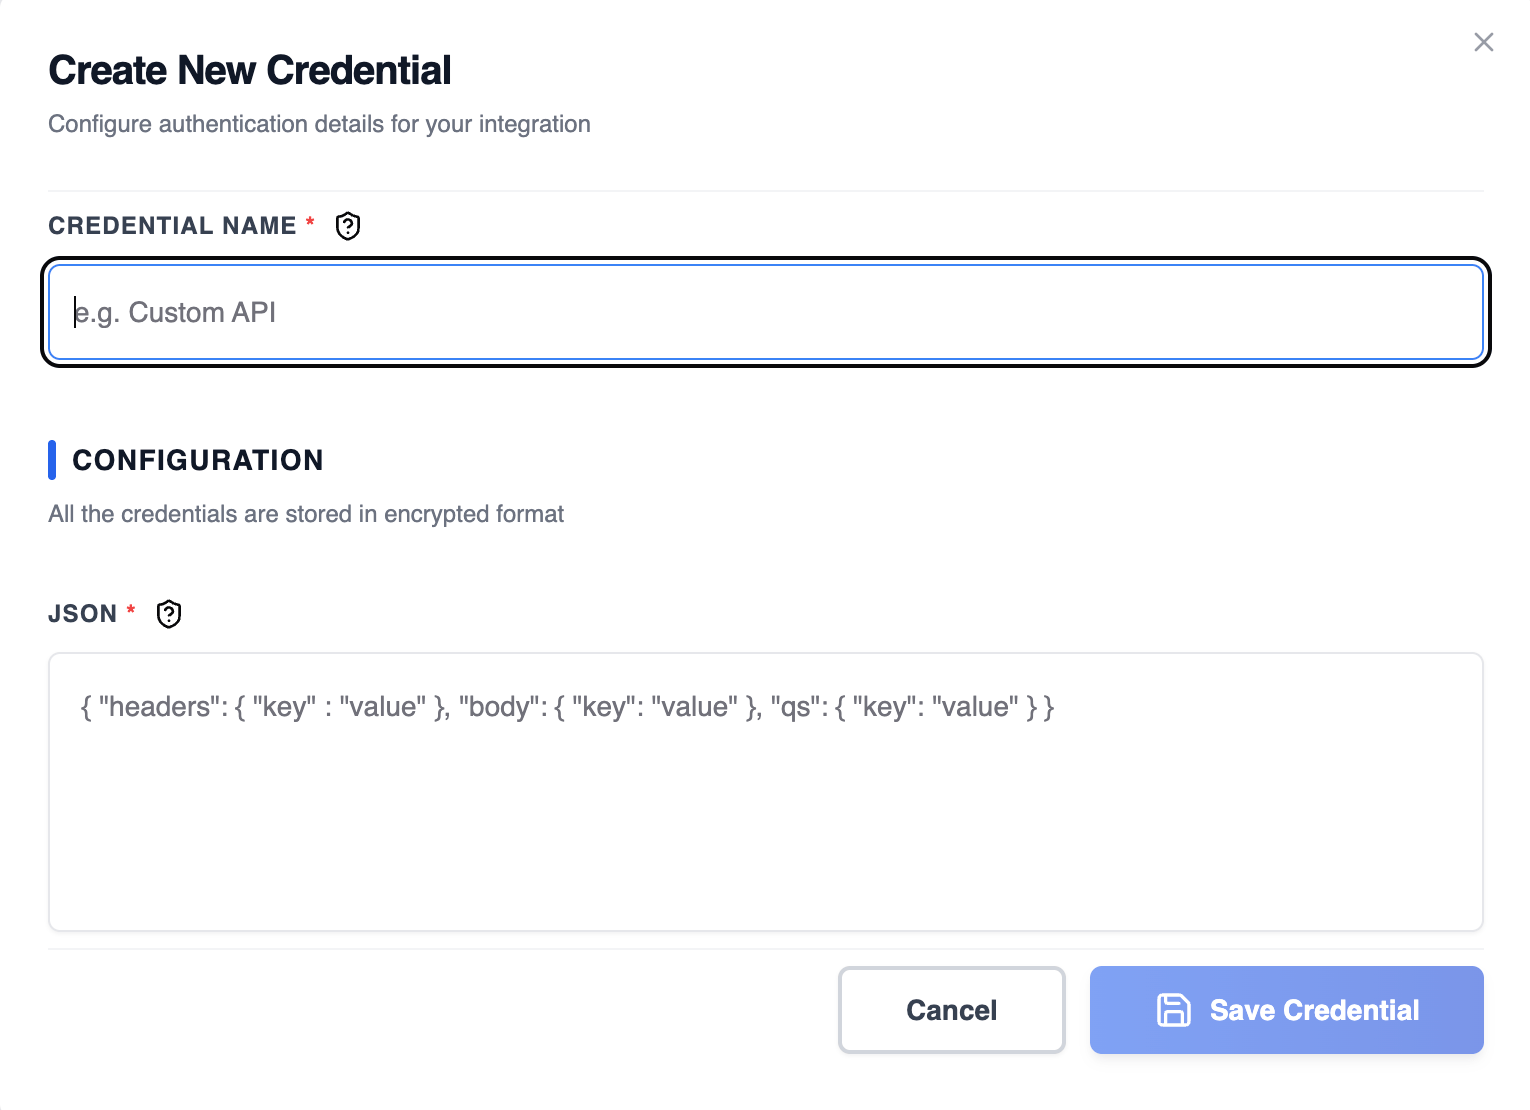Select the JSON field label

click(83, 614)
